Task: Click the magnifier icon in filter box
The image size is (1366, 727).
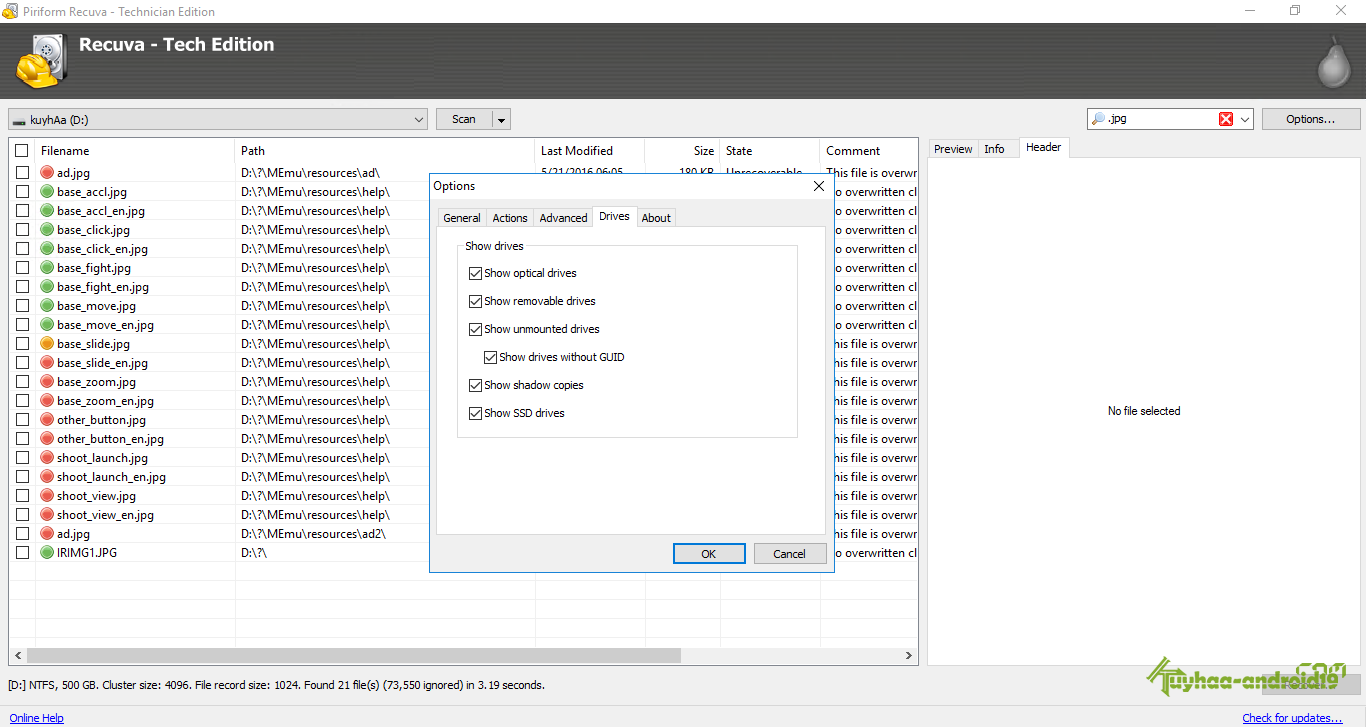Action: click(x=1098, y=119)
